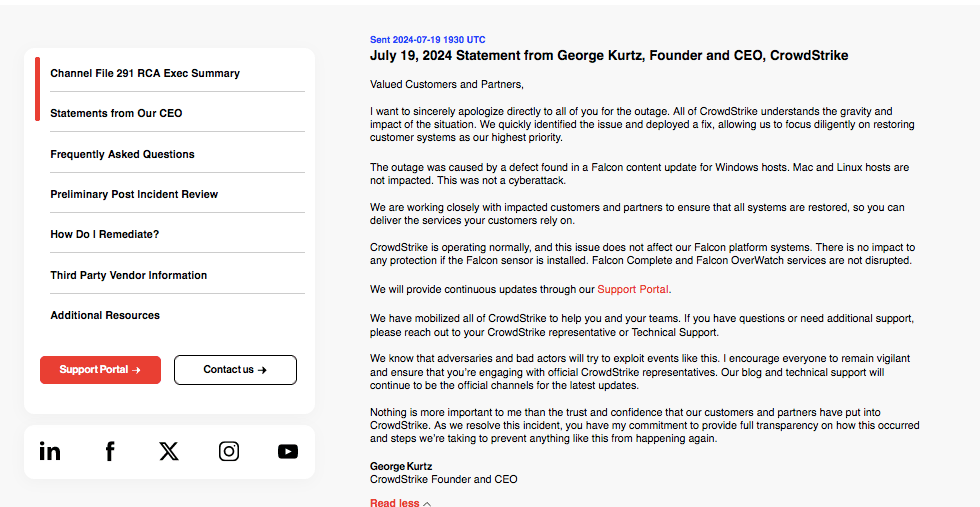The image size is (980, 507).
Task: Select Channel File 291 RCA Exec Summary
Action: tap(145, 73)
